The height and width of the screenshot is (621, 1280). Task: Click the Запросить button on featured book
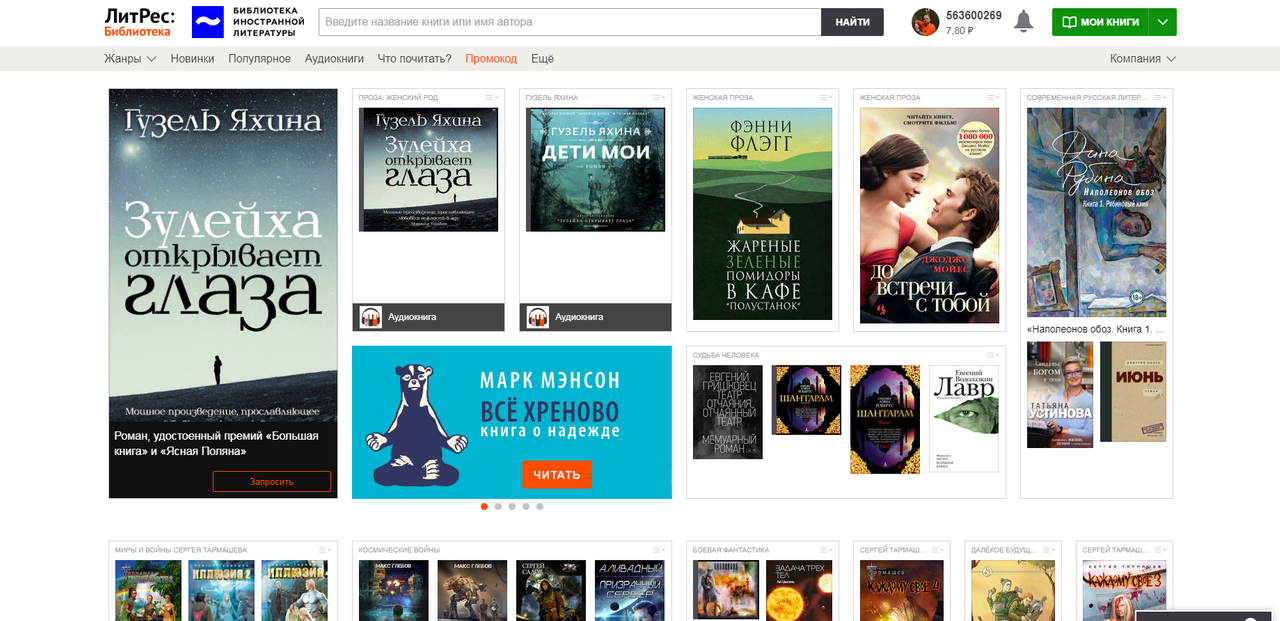(272, 482)
